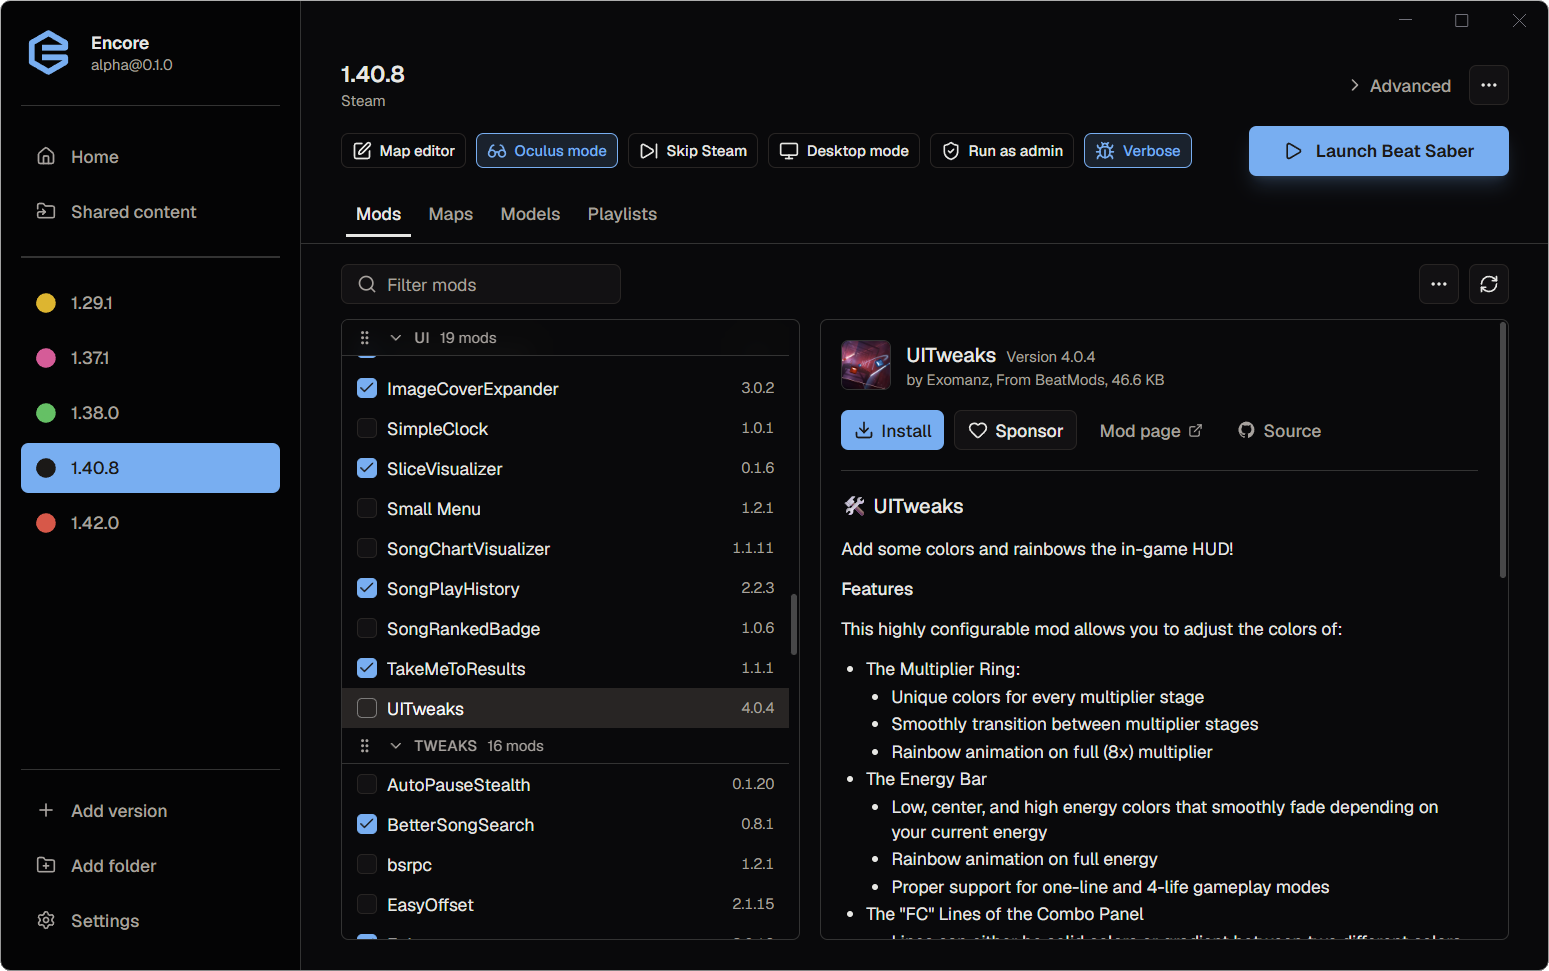Check the SimpleClock mod
The image size is (1549, 971).
(x=367, y=428)
